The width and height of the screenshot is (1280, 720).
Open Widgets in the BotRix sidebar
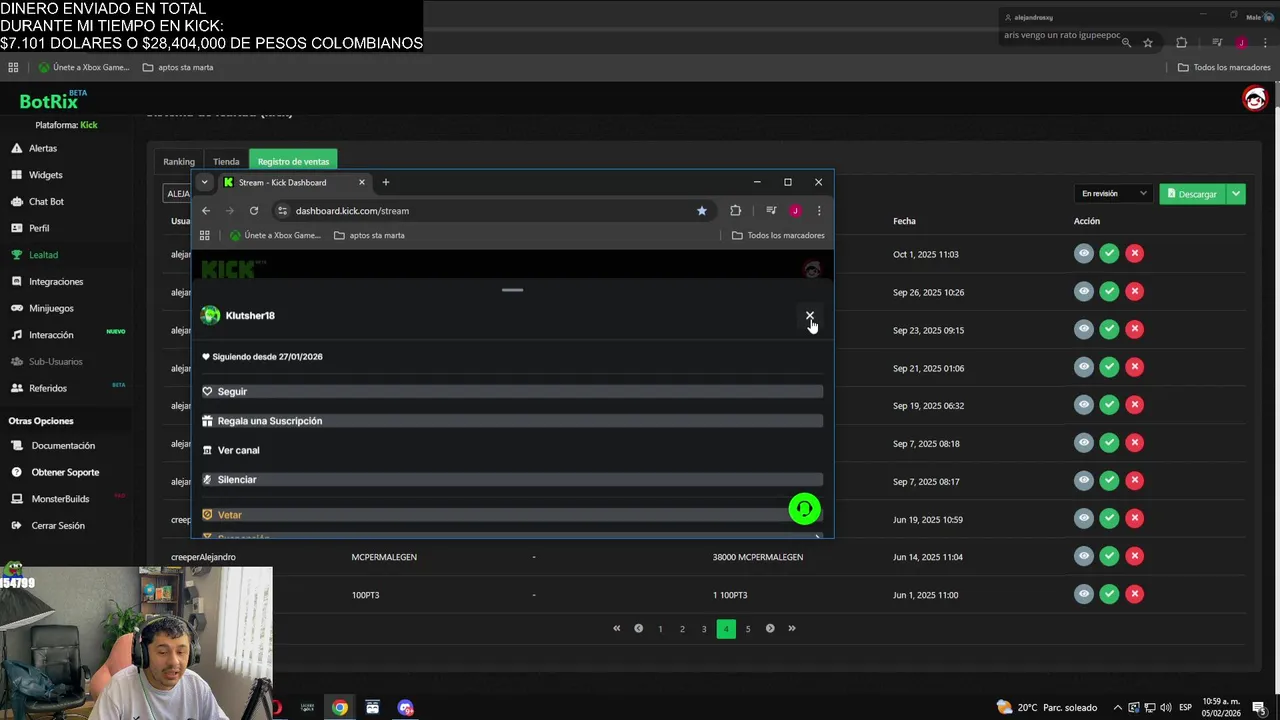tap(45, 175)
